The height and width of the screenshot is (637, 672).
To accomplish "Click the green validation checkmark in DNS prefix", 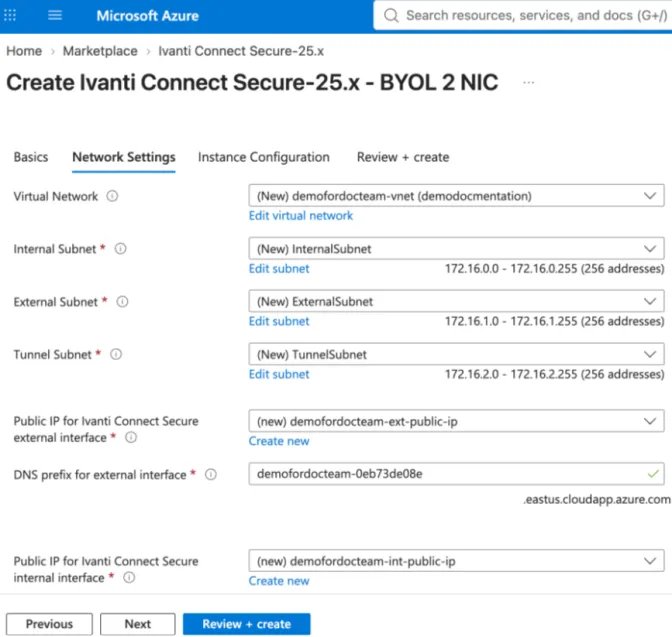I will pyautogui.click(x=653, y=474).
